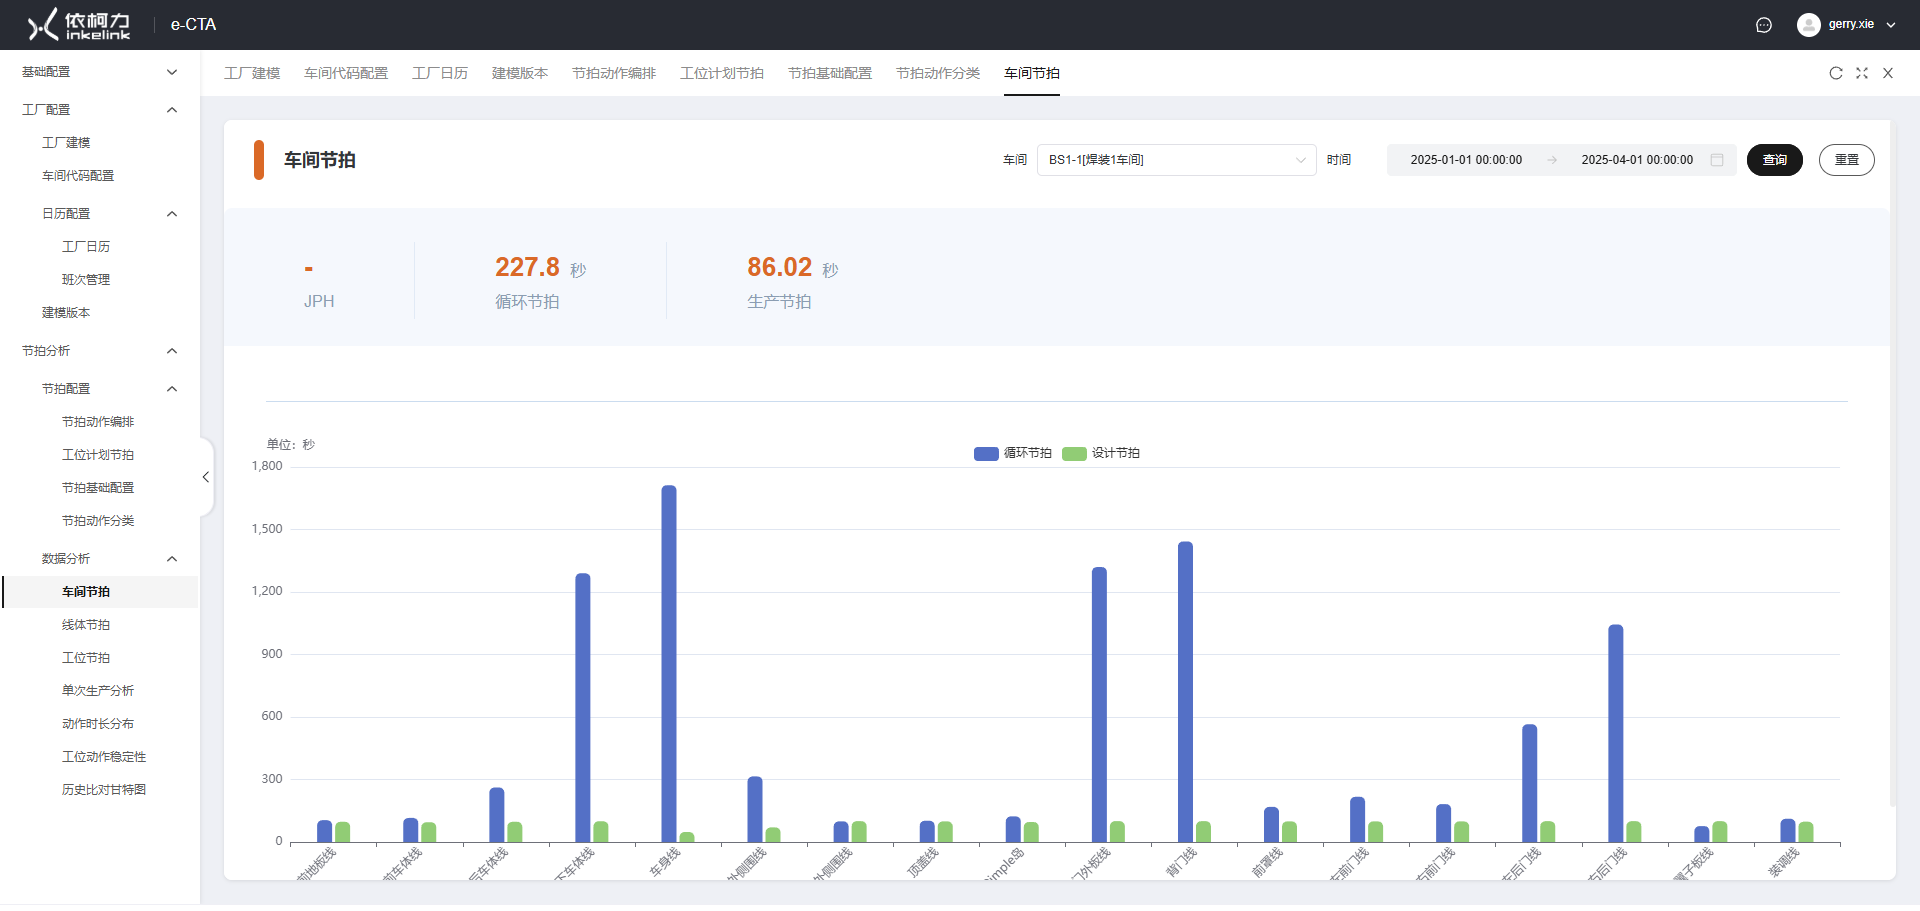
Task: Toggle 循环节拍 legend series
Action: pos(1012,453)
